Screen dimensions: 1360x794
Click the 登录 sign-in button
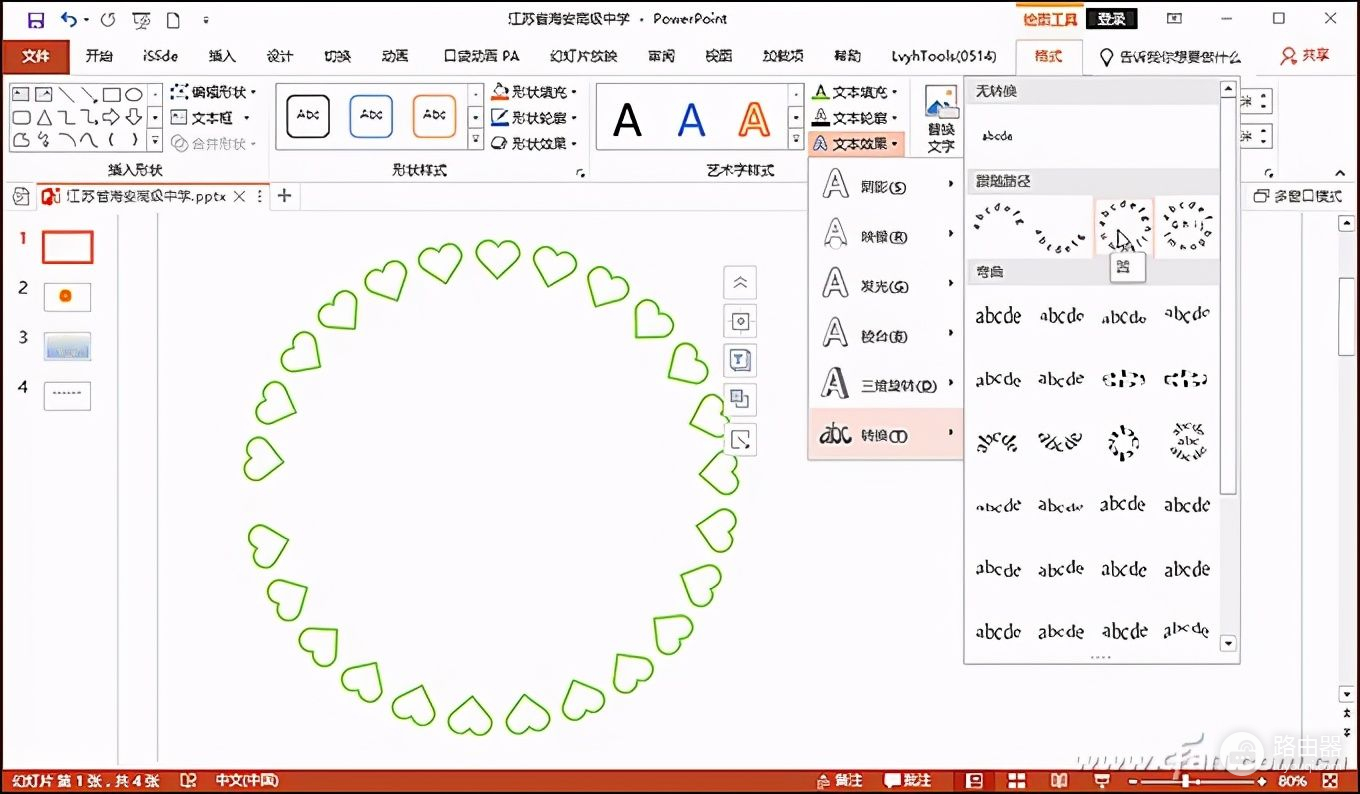1111,19
